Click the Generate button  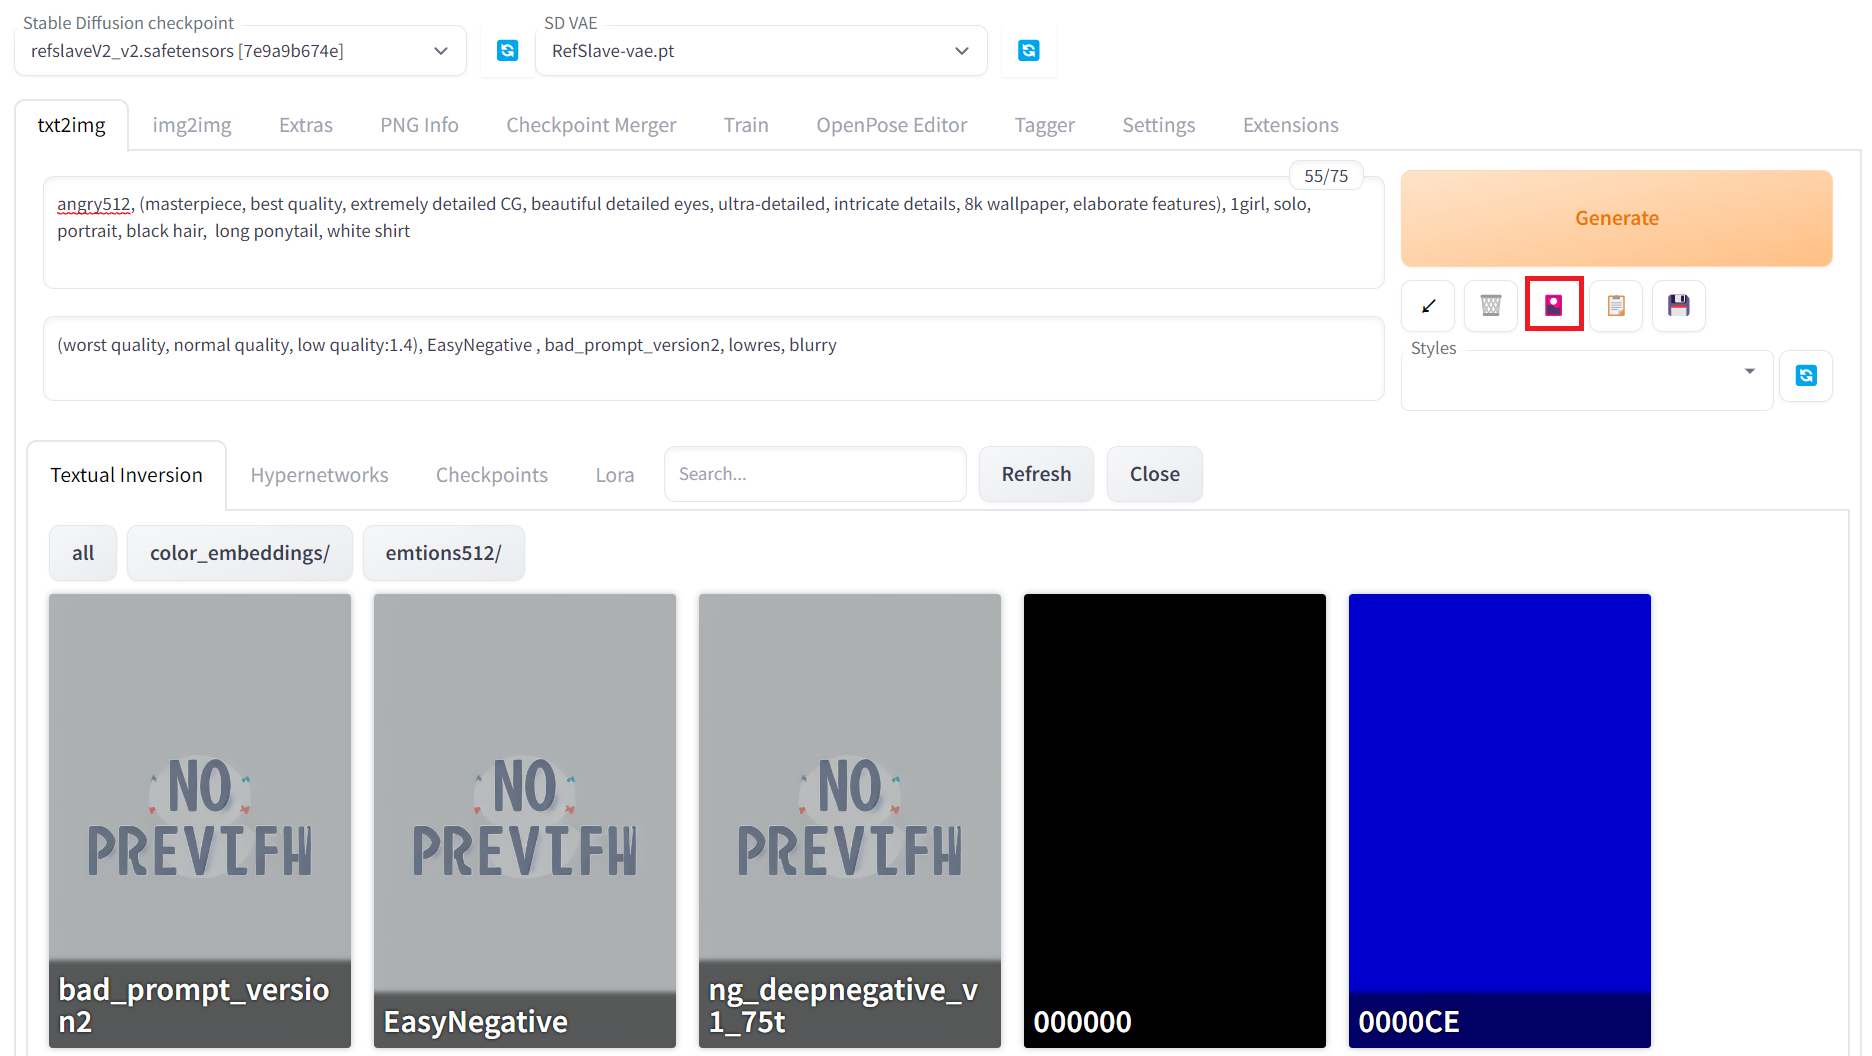click(1616, 218)
